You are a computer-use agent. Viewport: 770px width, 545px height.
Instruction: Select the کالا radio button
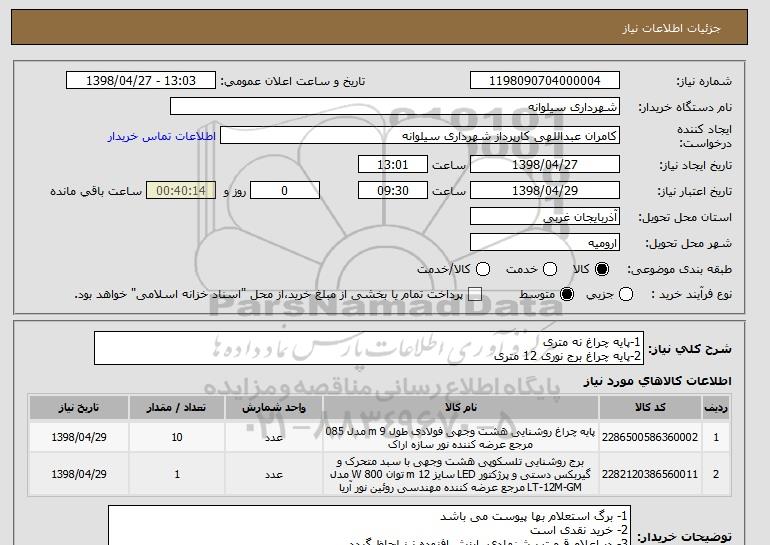click(602, 269)
